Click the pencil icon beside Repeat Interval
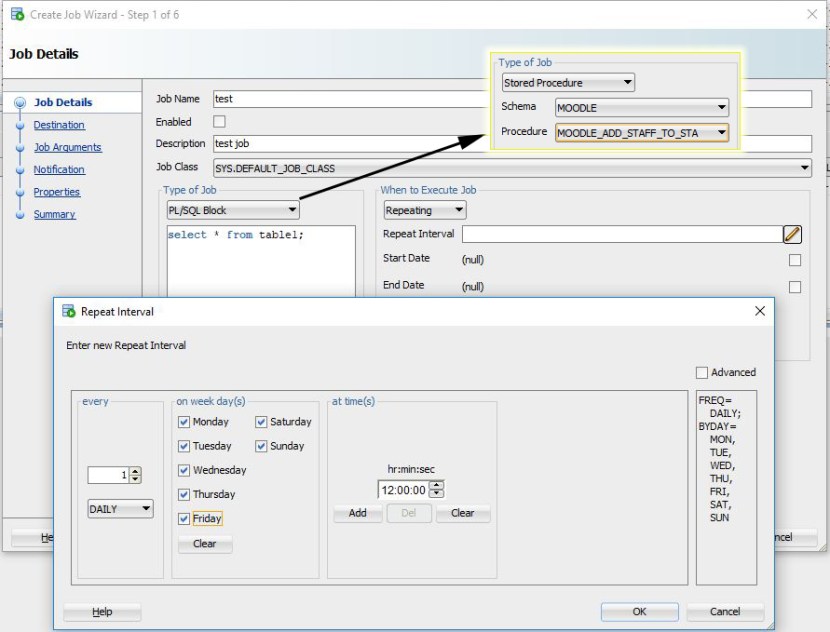 pos(792,234)
